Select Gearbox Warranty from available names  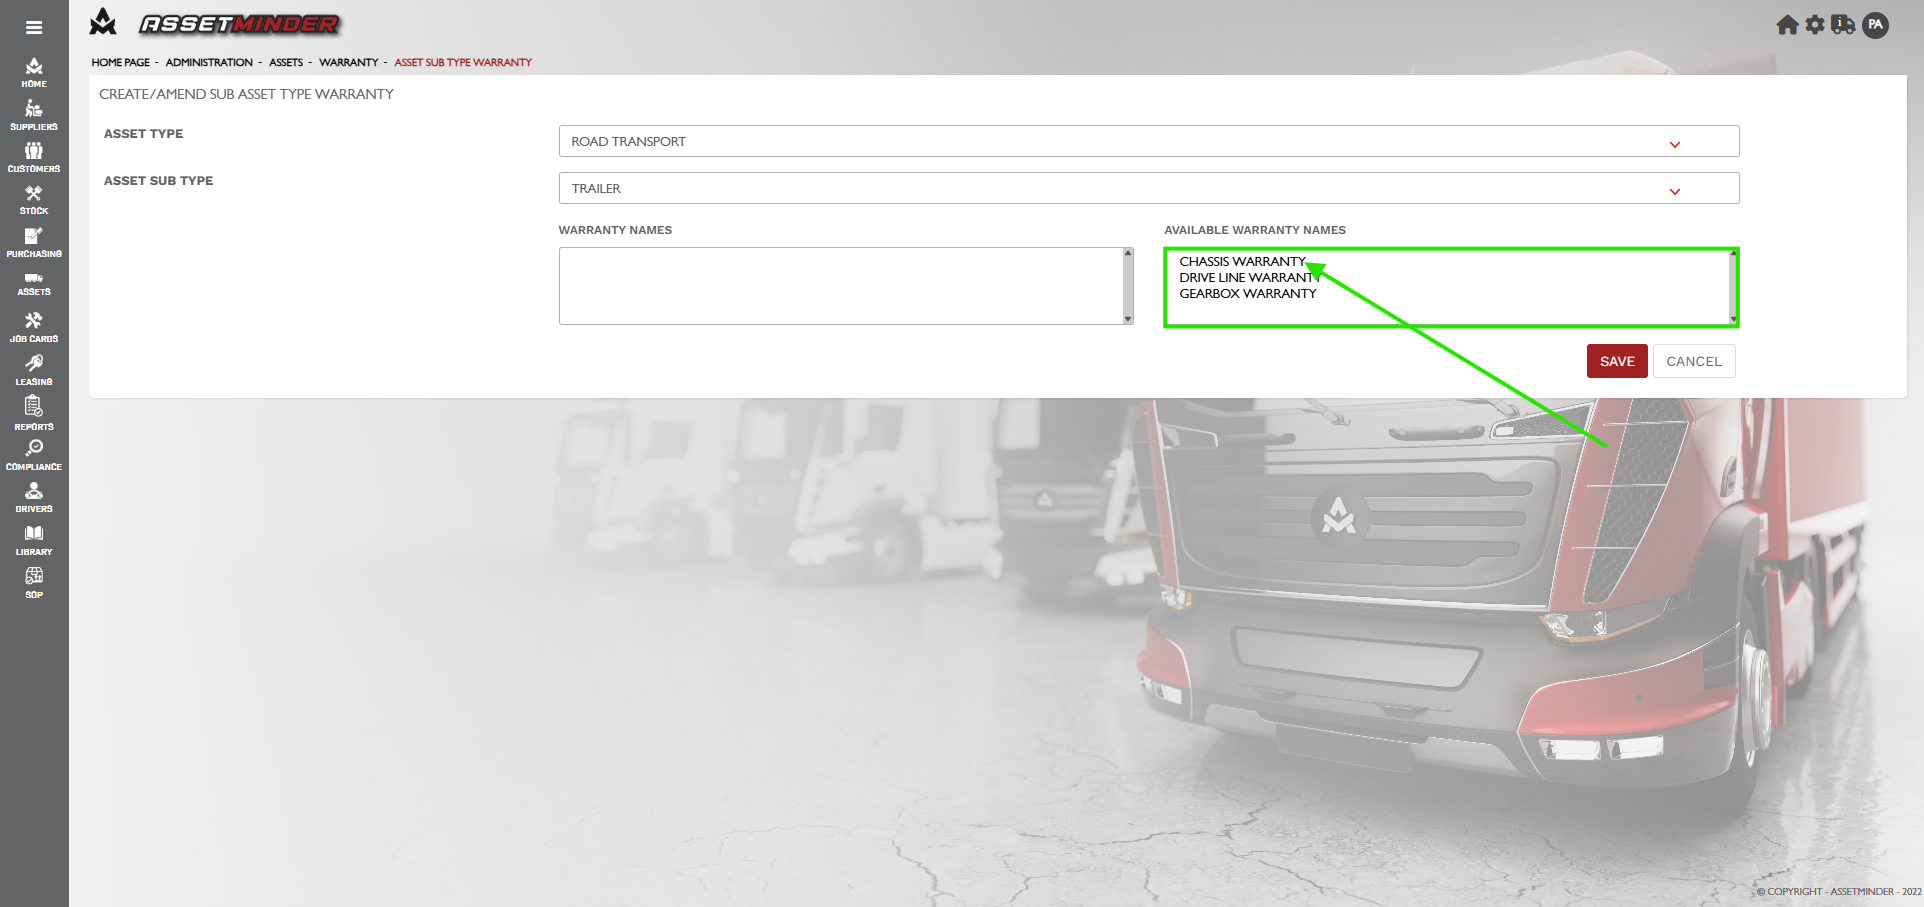1247,294
